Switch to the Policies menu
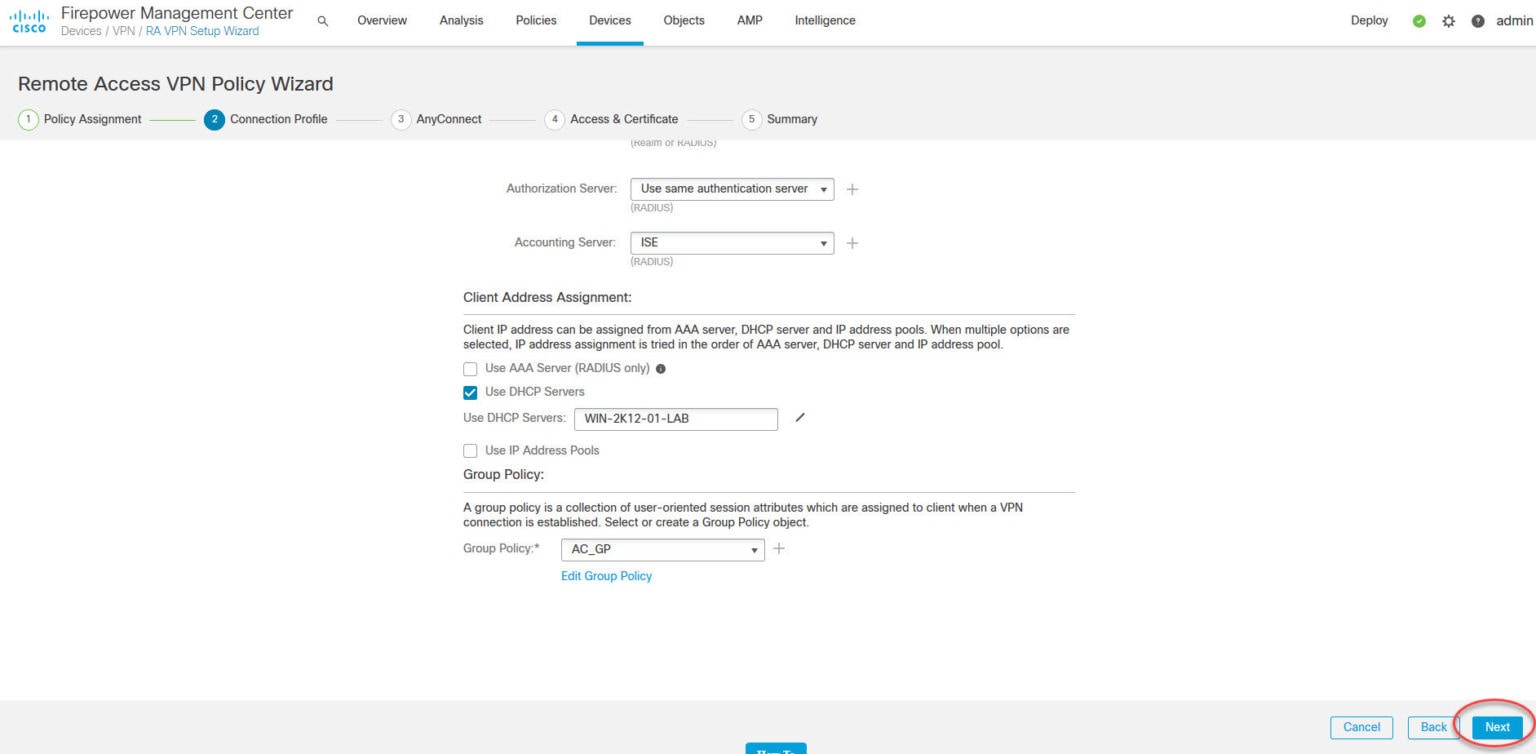This screenshot has width=1536, height=754. (x=536, y=20)
